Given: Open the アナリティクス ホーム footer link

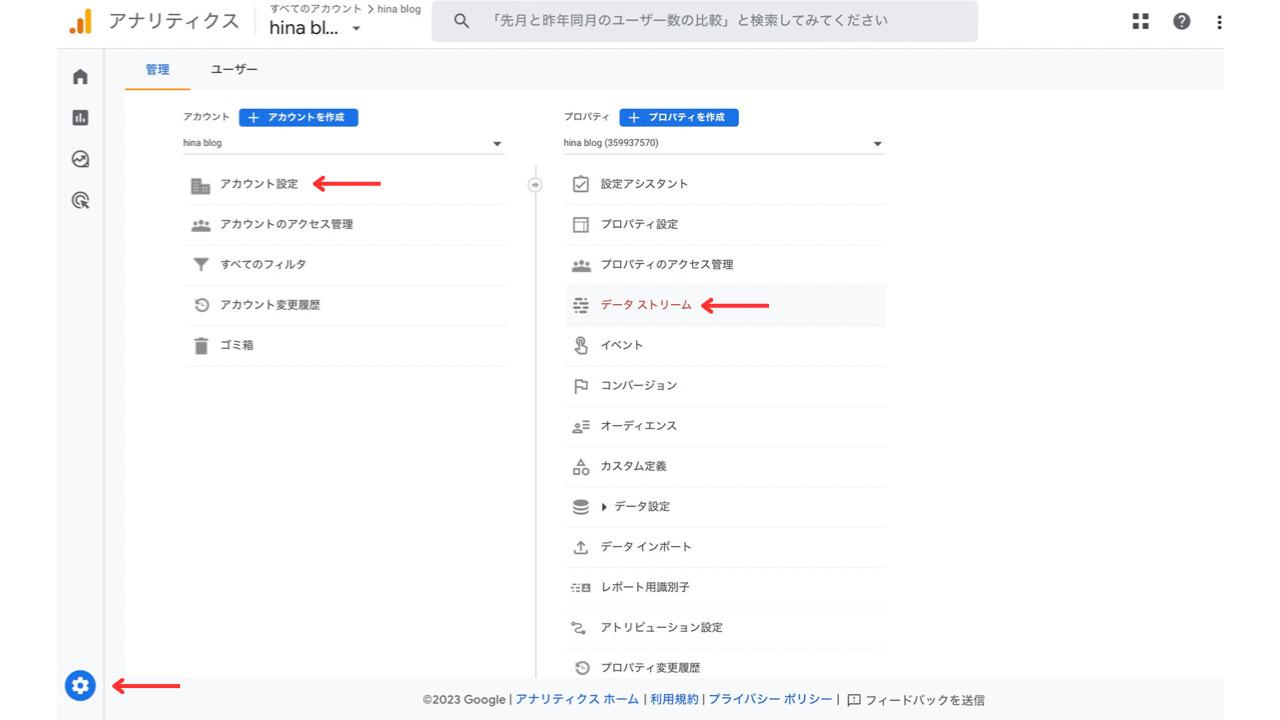Looking at the screenshot, I should pos(577,700).
